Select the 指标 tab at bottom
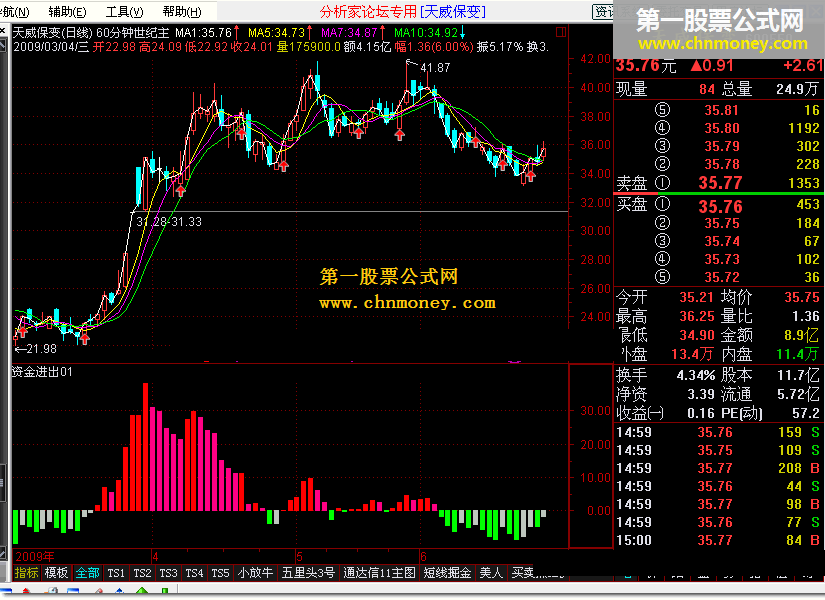825x600 pixels. 26,573
